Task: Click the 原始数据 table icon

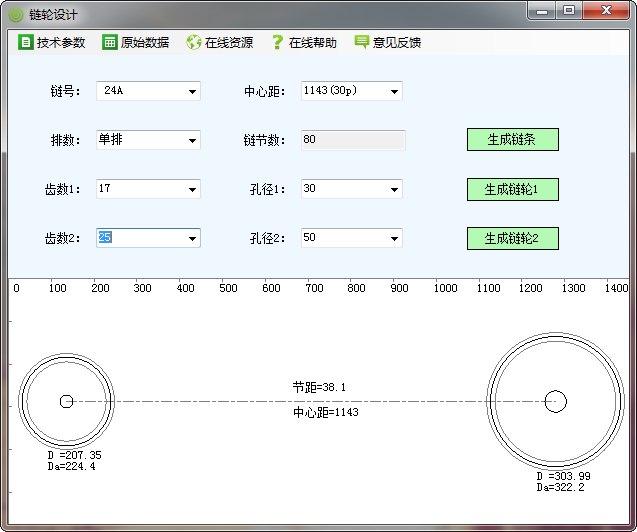Action: coord(109,42)
